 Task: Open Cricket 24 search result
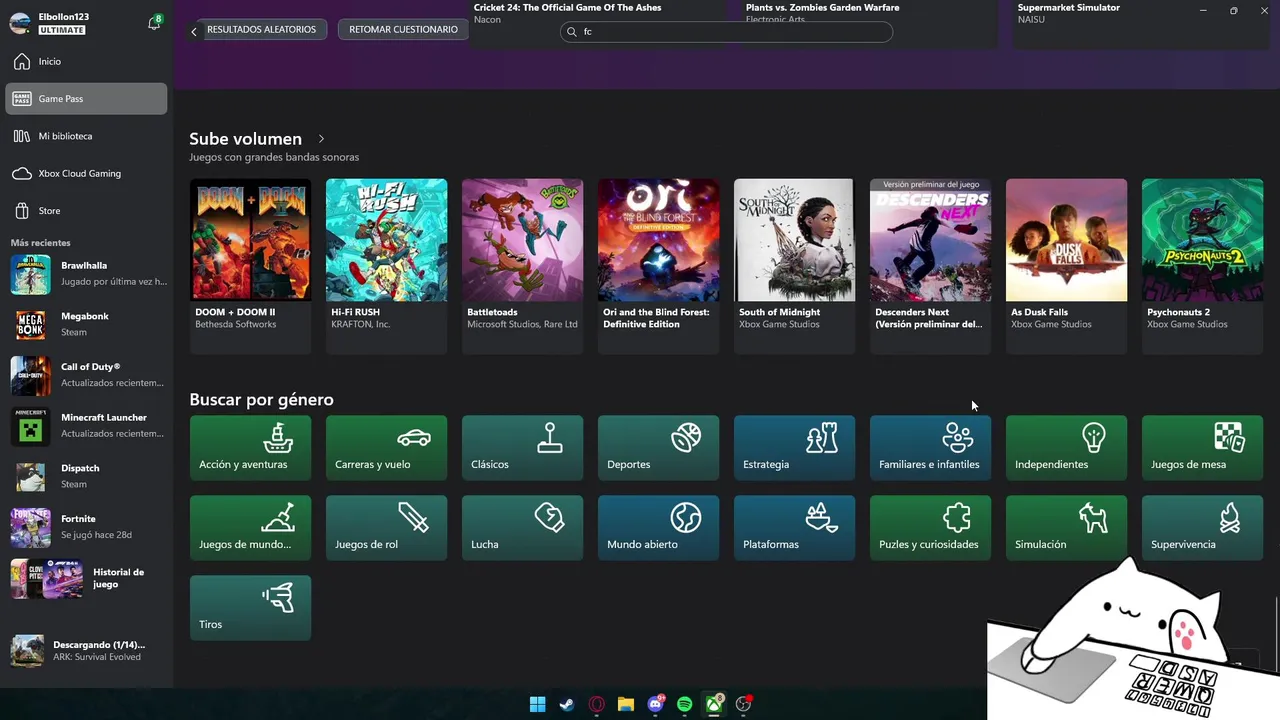[x=598, y=23]
